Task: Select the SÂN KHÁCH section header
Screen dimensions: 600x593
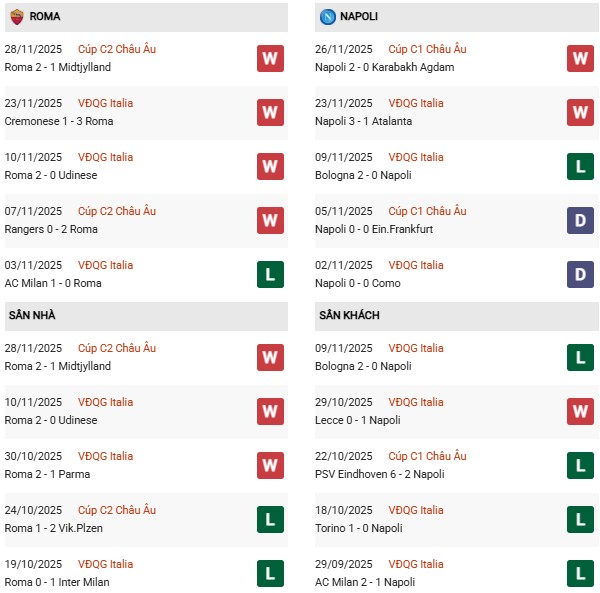Action: tap(349, 315)
